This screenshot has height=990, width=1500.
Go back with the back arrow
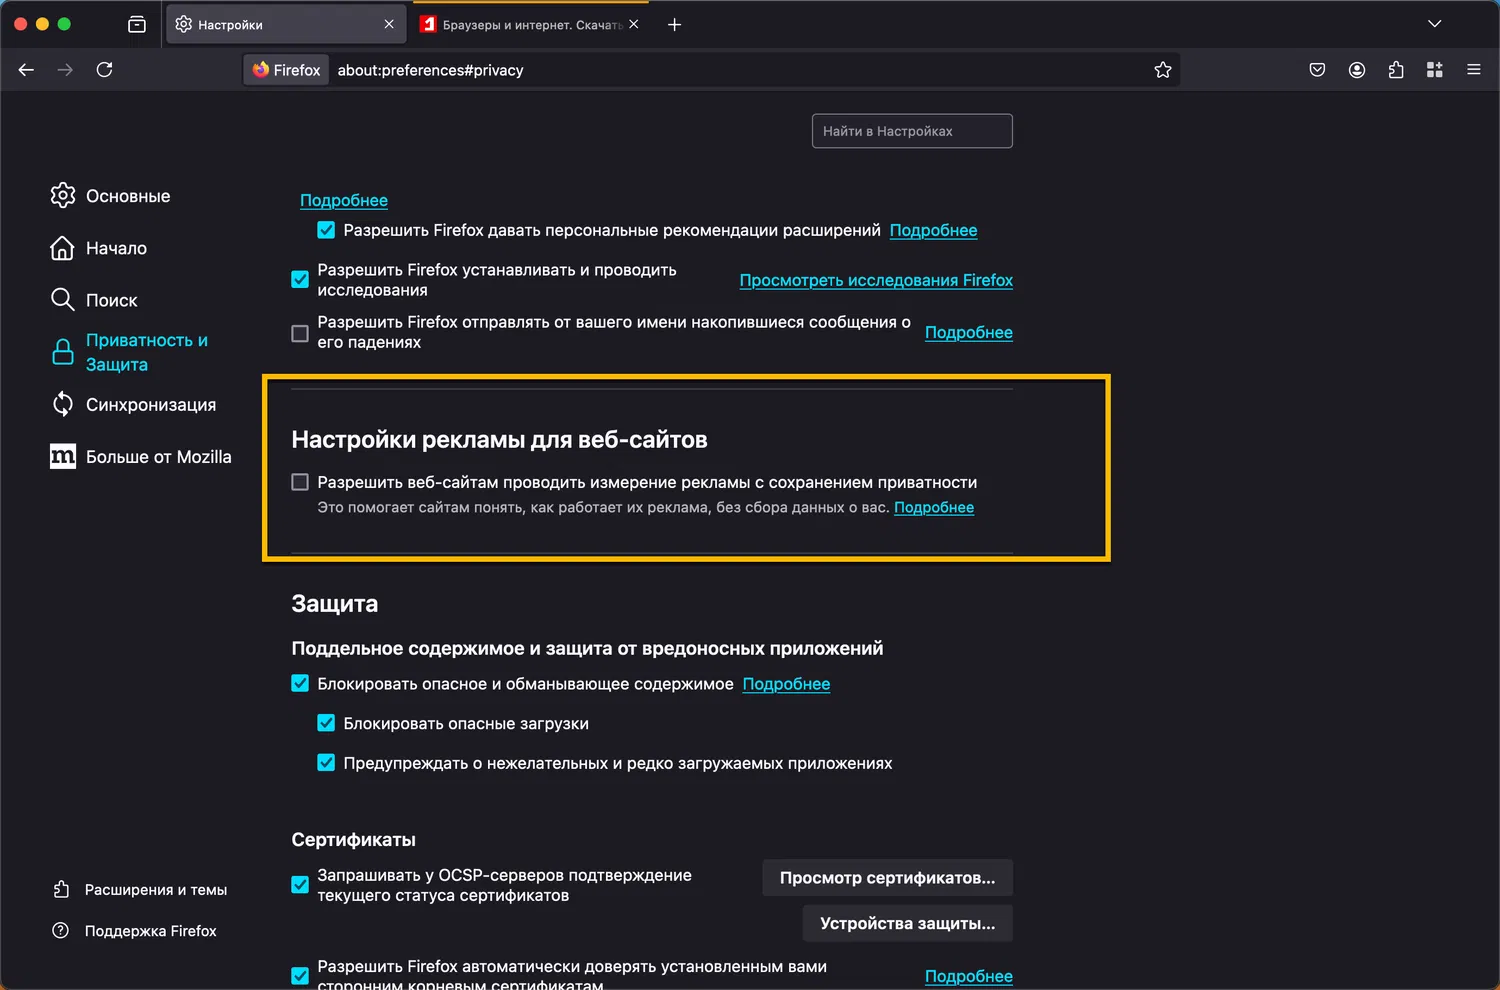point(27,70)
